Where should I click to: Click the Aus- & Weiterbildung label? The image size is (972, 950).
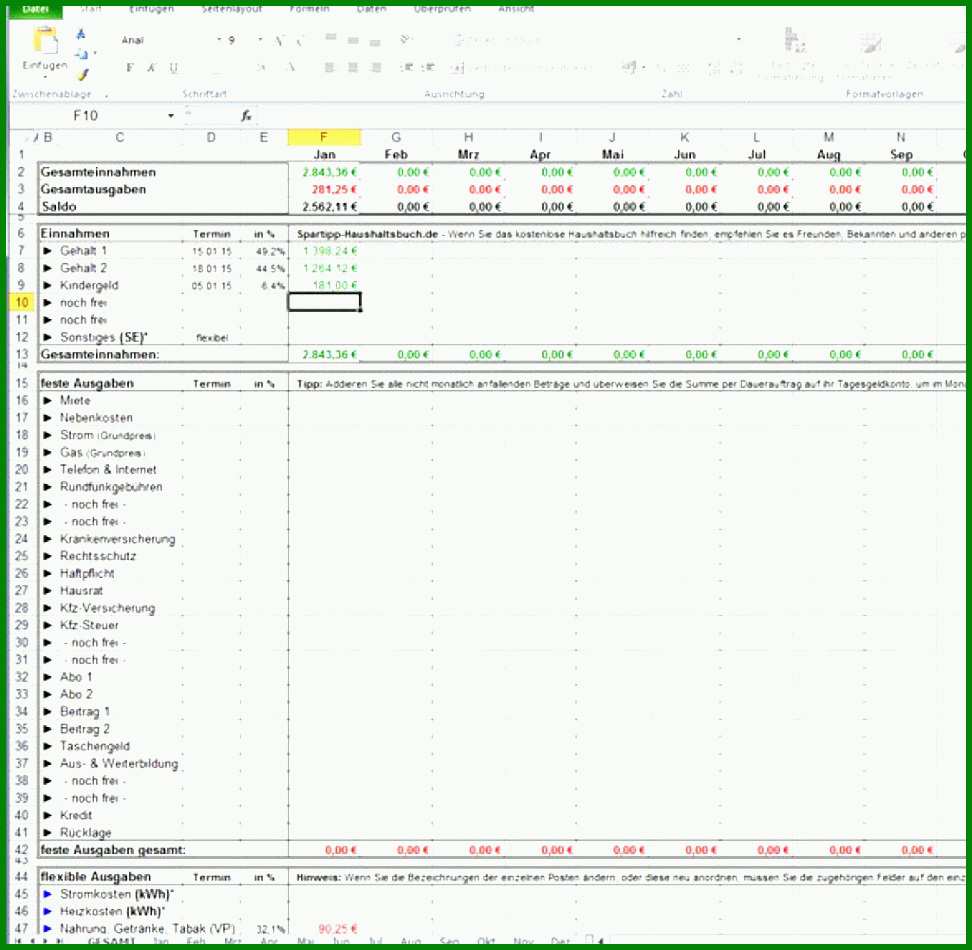click(119, 763)
